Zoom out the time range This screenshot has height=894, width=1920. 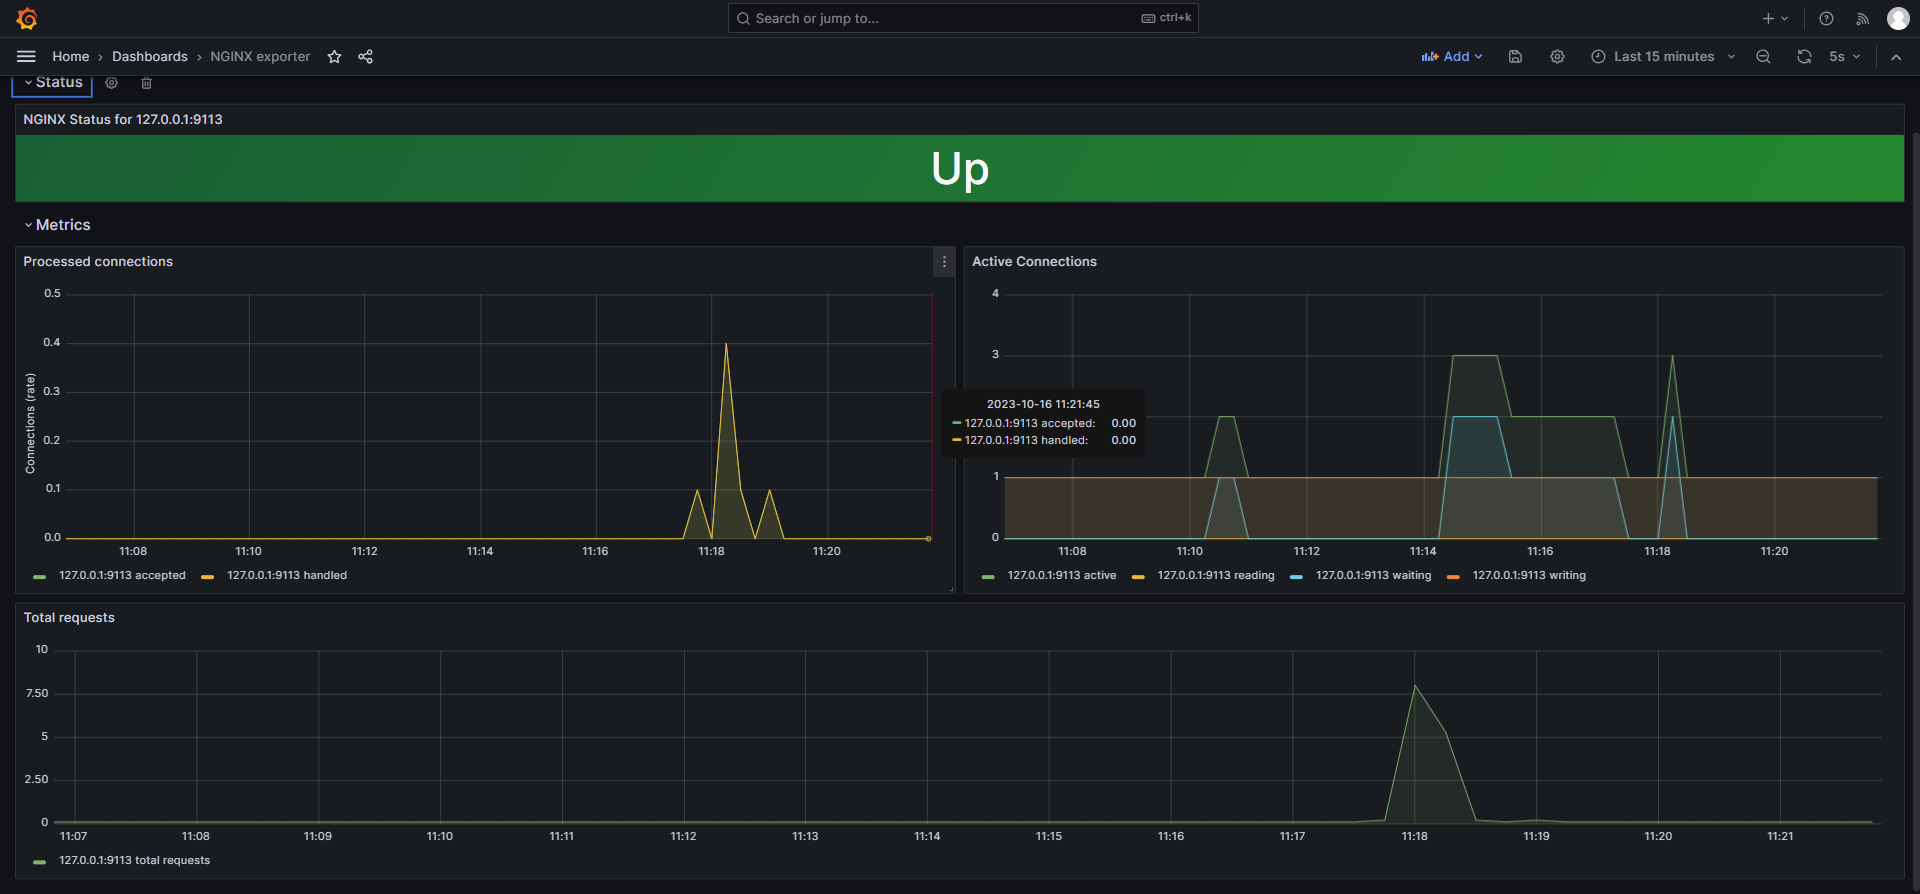pos(1763,57)
